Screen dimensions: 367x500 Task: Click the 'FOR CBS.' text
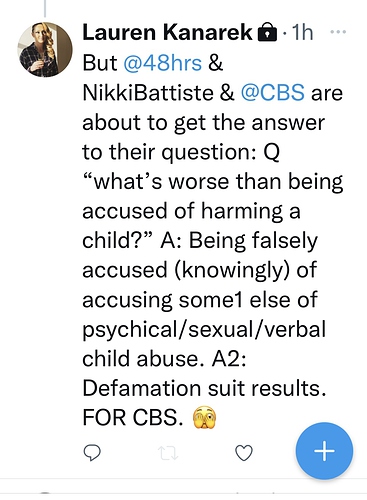[132, 417]
